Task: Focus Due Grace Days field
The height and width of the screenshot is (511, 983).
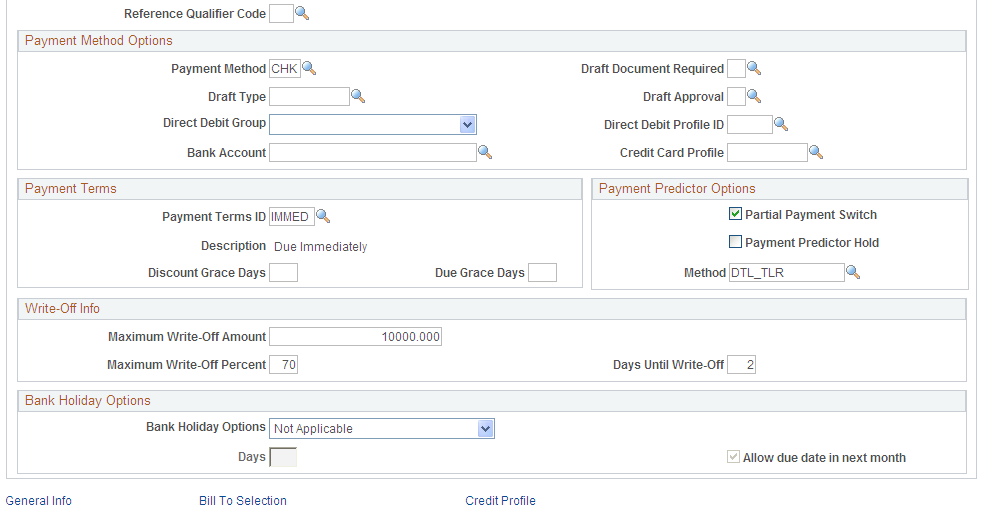Action: (542, 272)
